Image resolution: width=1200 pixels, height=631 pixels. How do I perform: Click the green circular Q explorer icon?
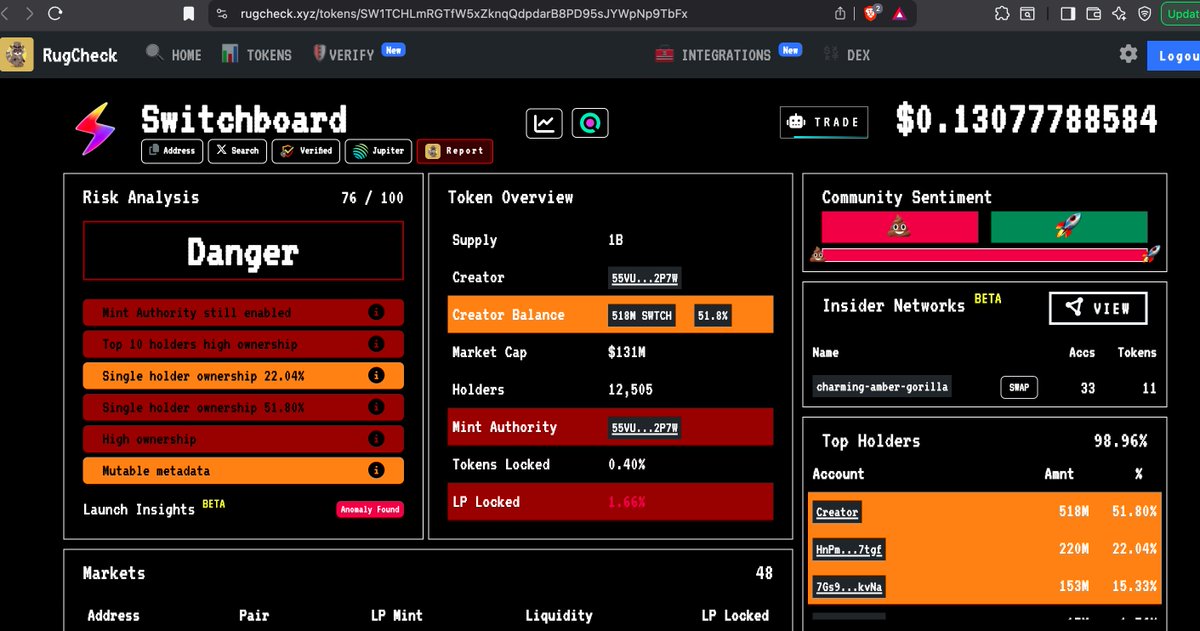(x=590, y=124)
